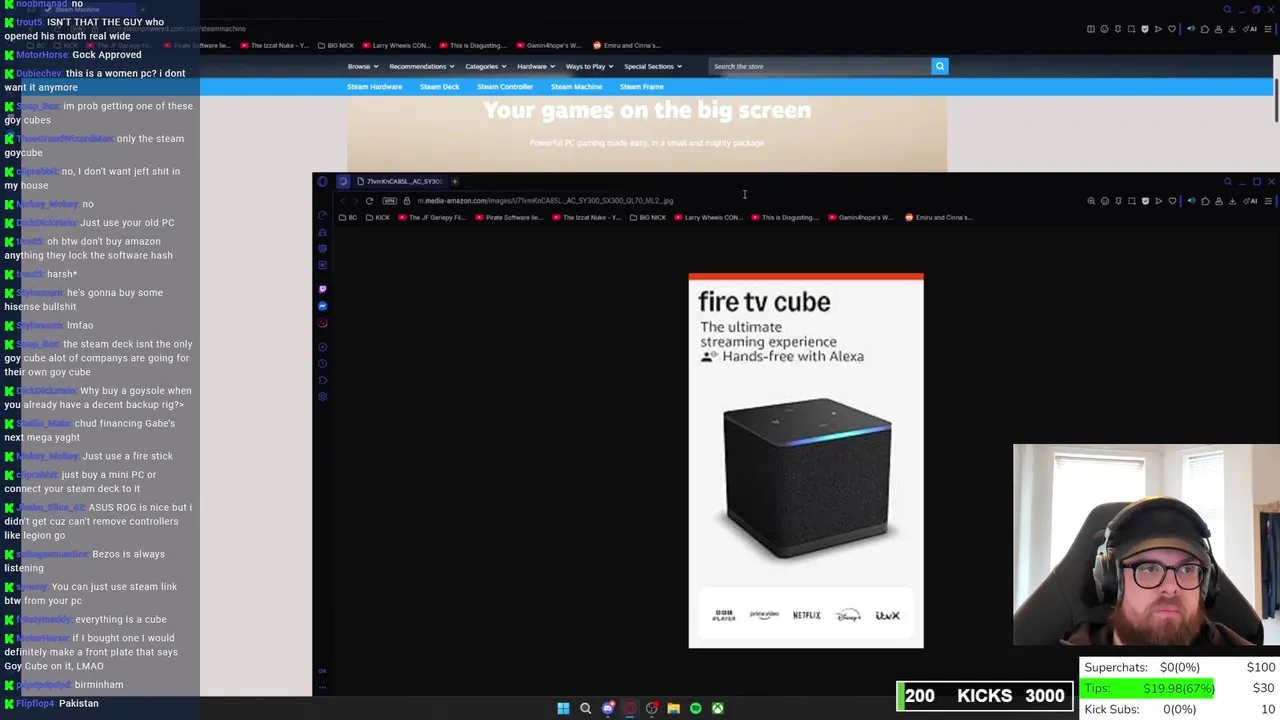Click the downloads icon in back browser toolbar
This screenshot has height=720, width=1280.
coord(1231,29)
